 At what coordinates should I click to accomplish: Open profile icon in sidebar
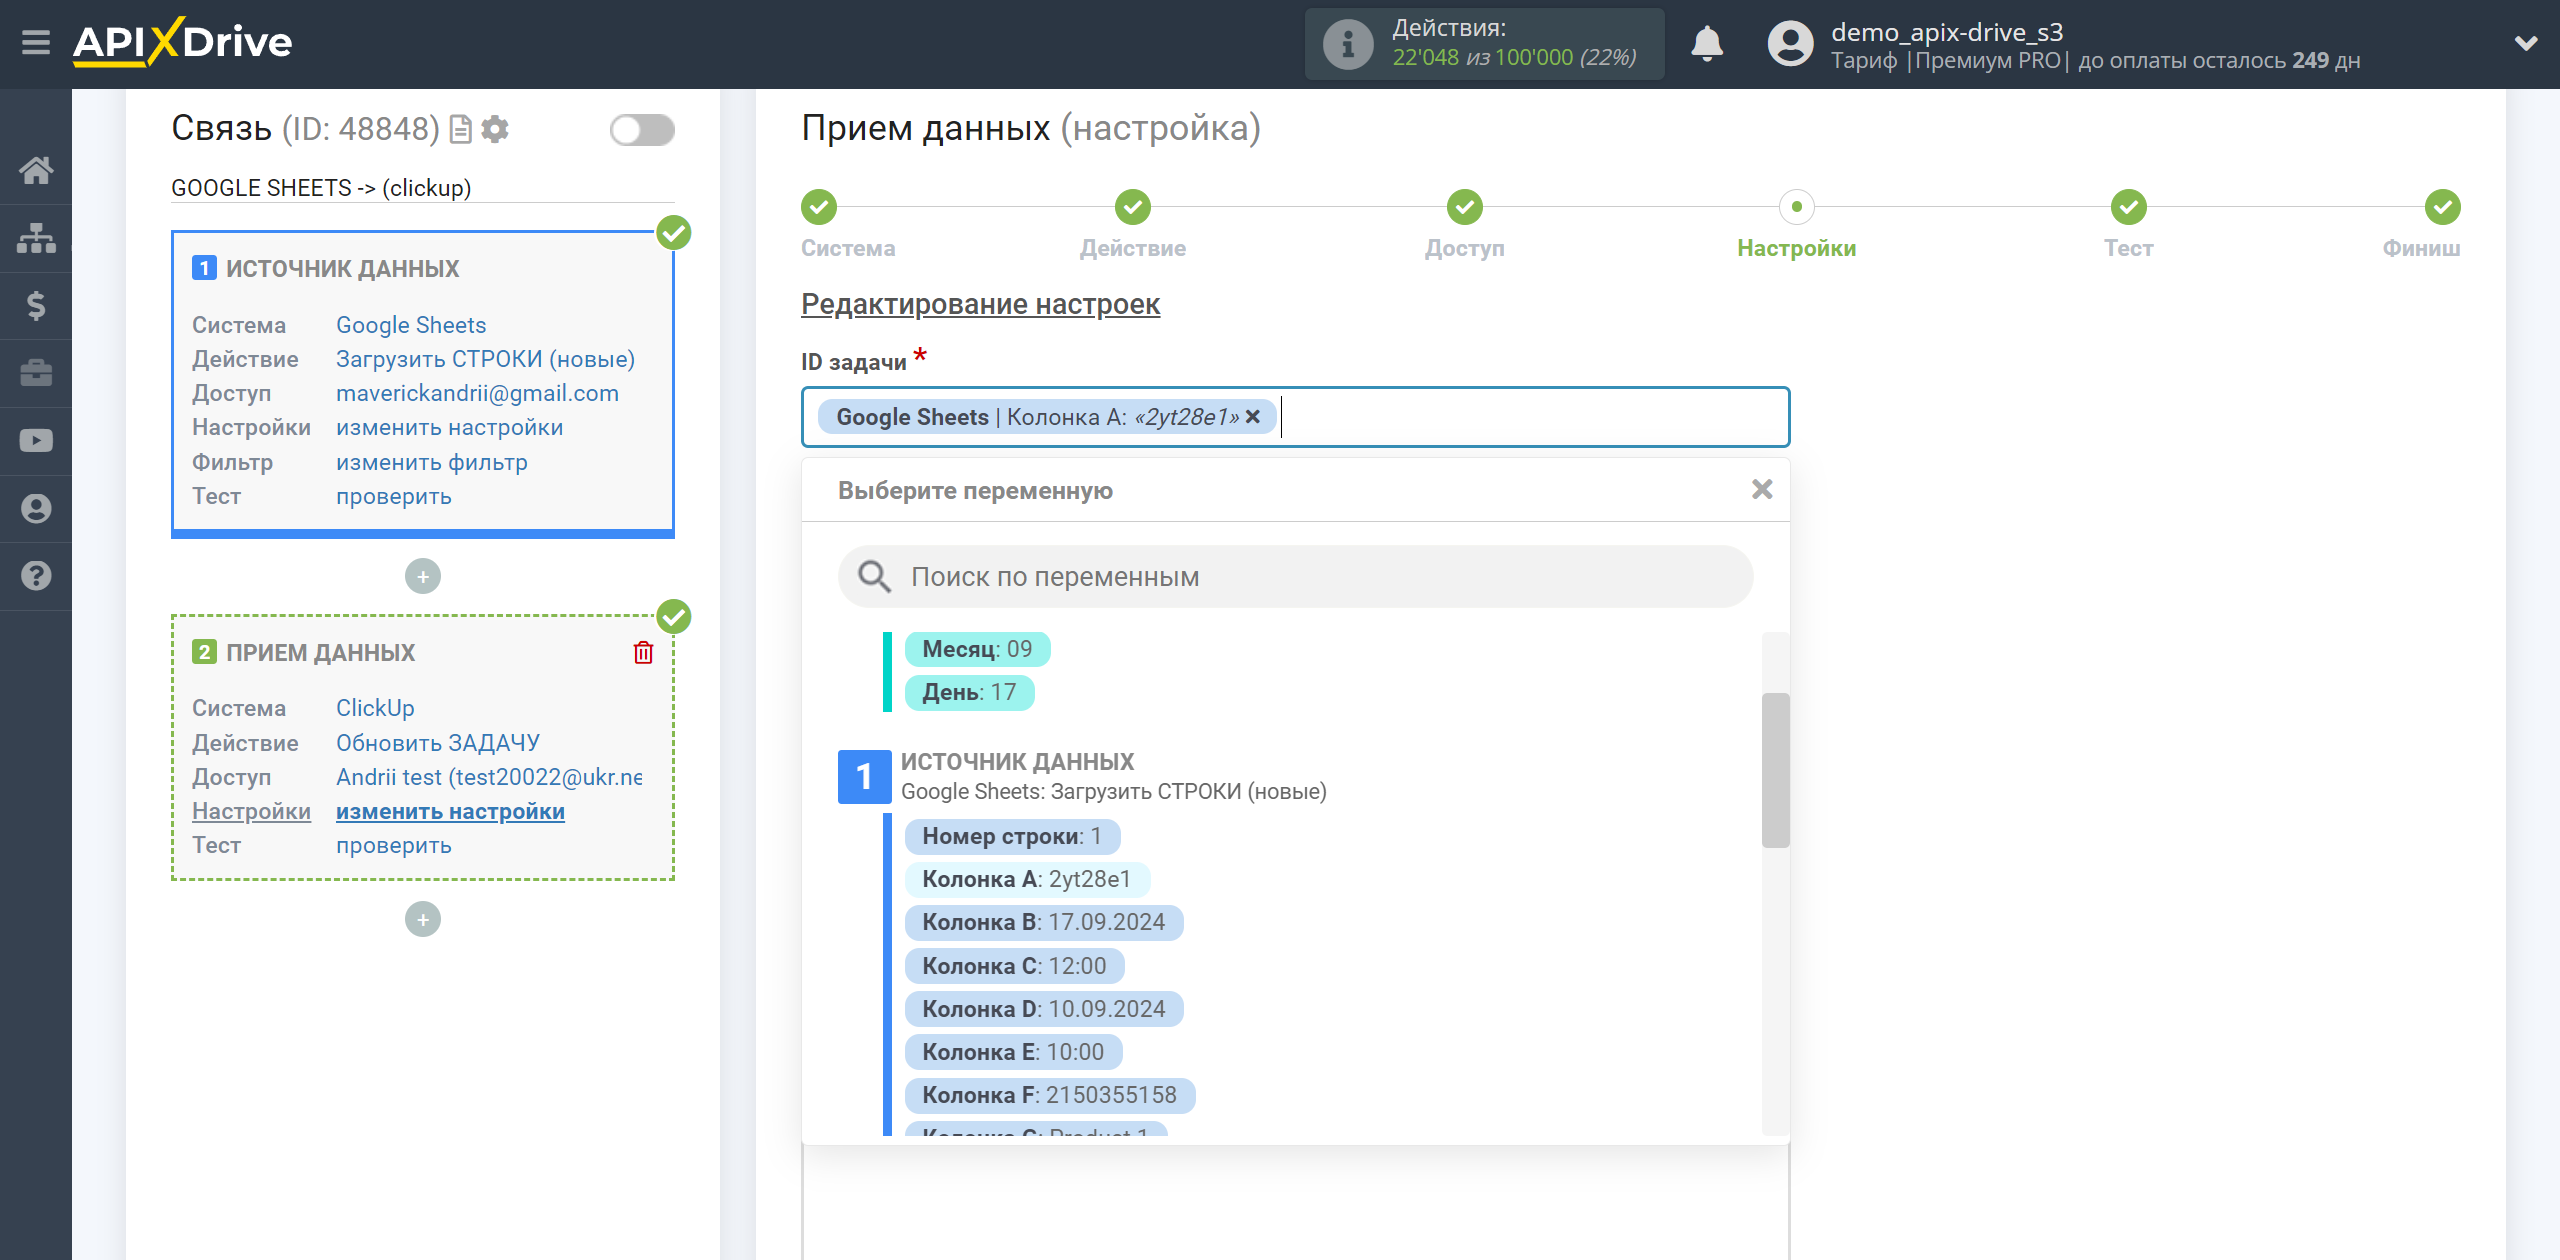tap(36, 508)
